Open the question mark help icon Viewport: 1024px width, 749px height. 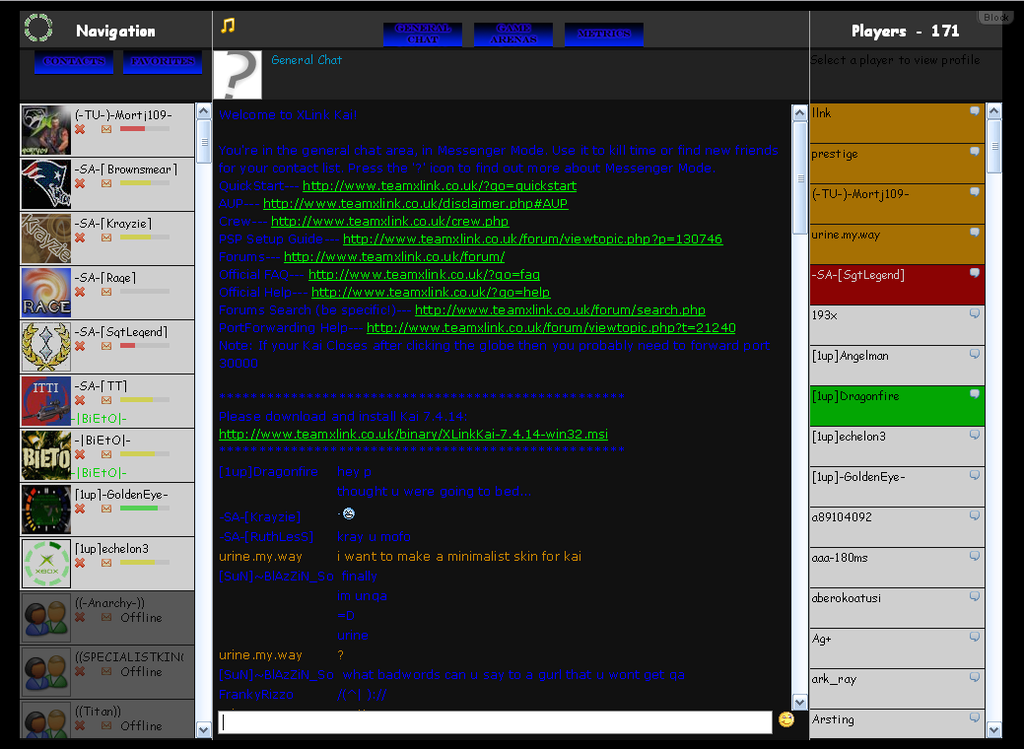tap(238, 75)
